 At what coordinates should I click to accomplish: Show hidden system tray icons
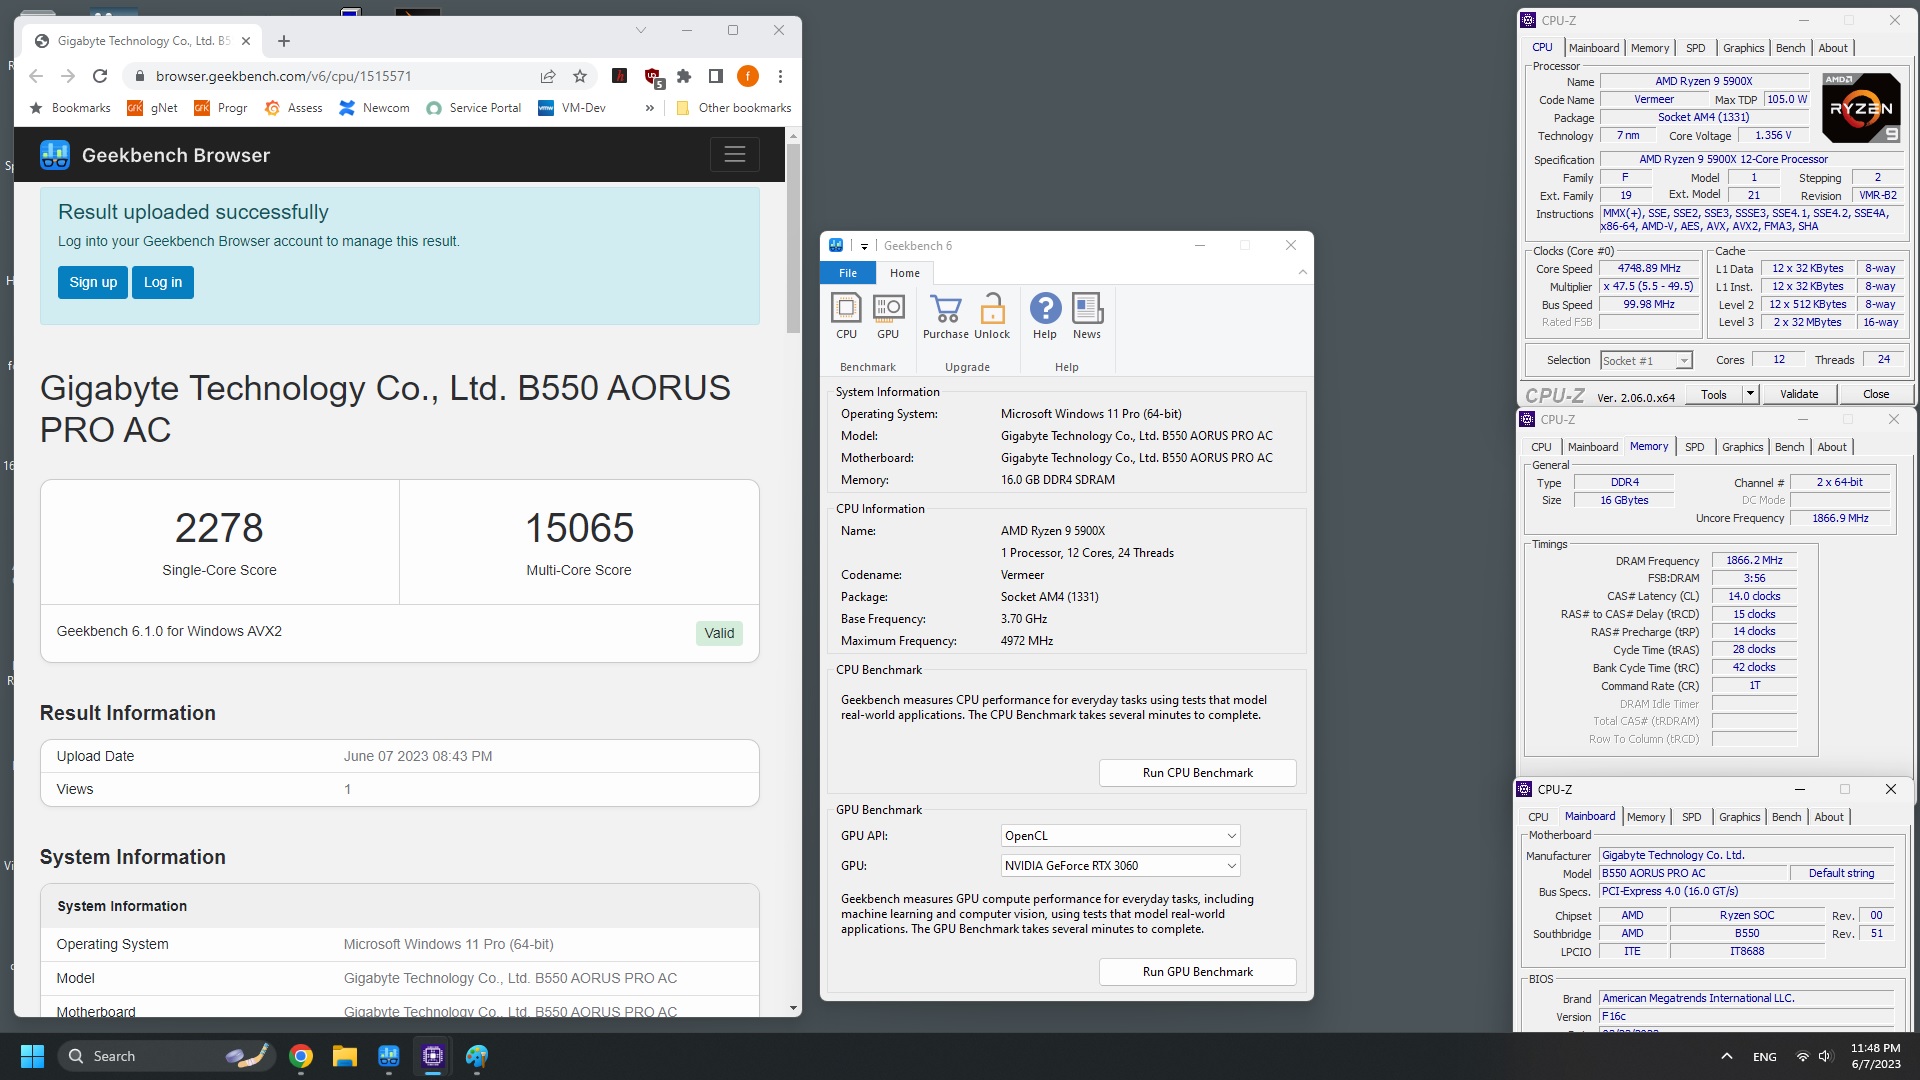(x=1726, y=1057)
